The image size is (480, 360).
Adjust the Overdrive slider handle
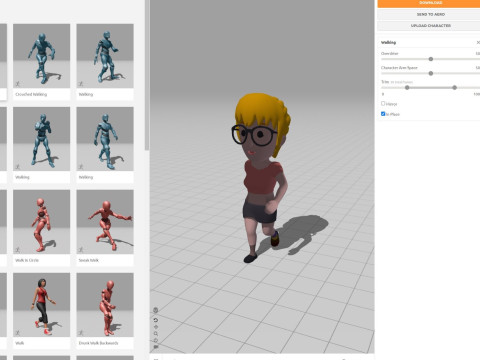(x=431, y=59)
